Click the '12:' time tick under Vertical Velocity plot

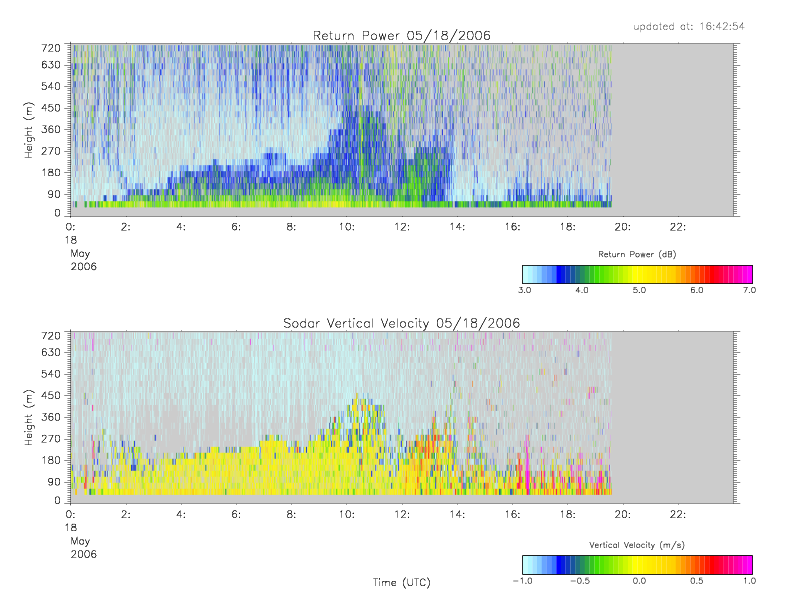pos(402,515)
